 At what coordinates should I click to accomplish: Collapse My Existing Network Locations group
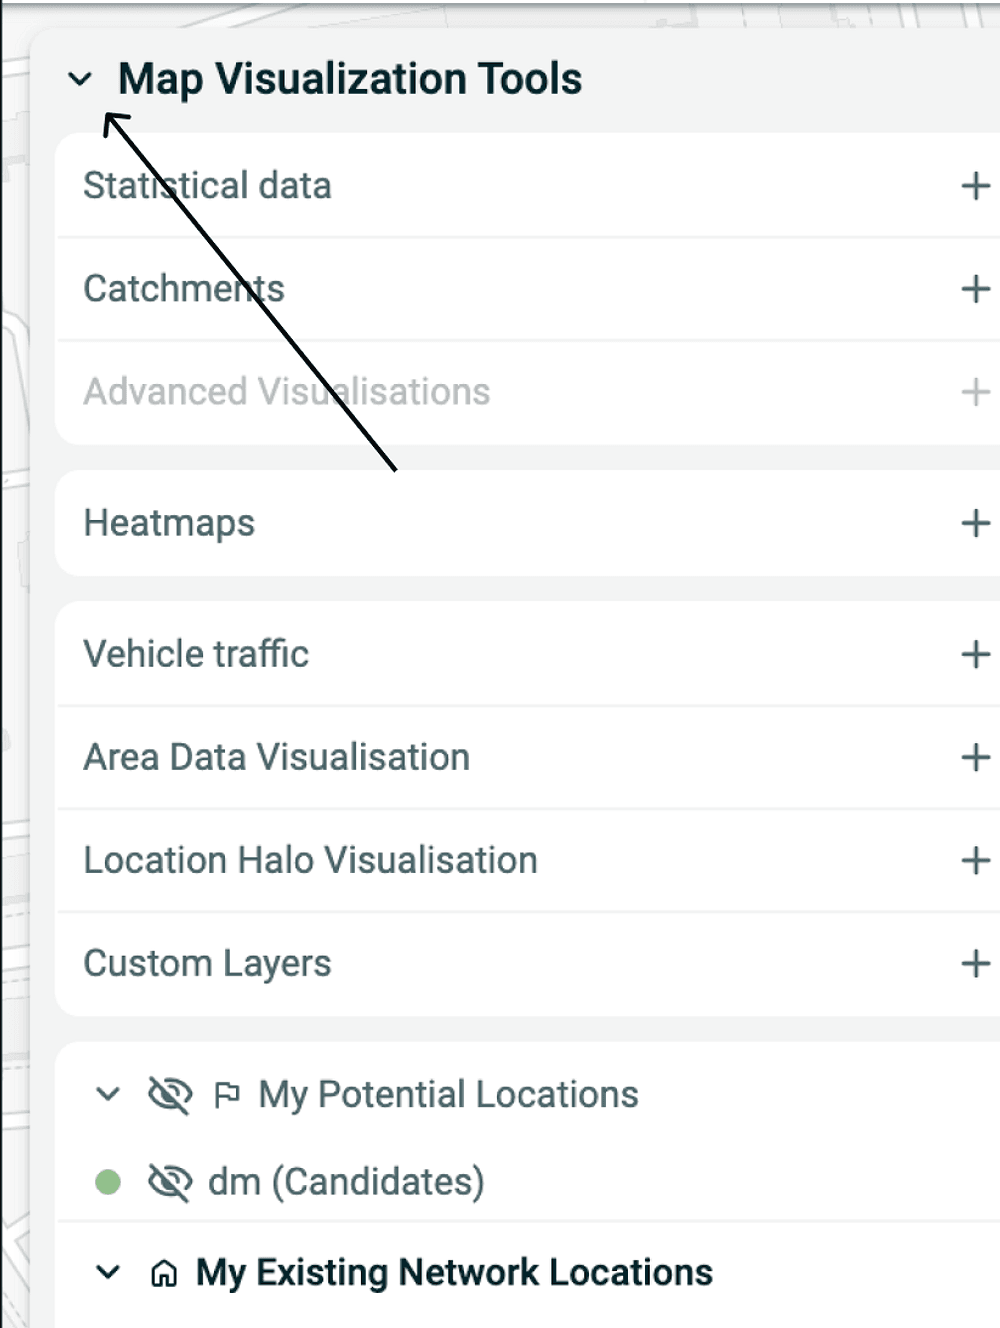(108, 1273)
